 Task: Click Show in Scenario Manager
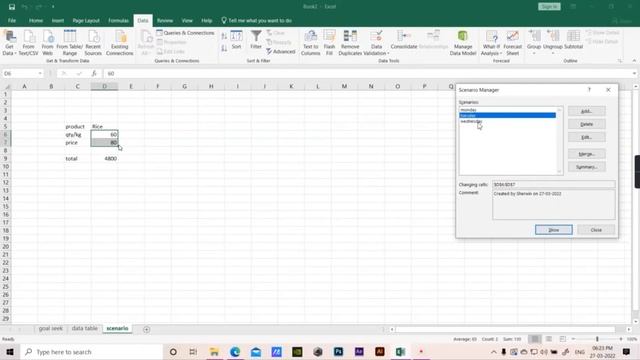[553, 230]
